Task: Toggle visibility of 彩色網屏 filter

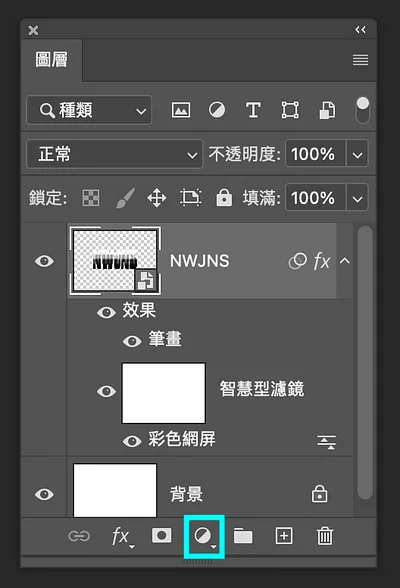Action: click(x=132, y=441)
